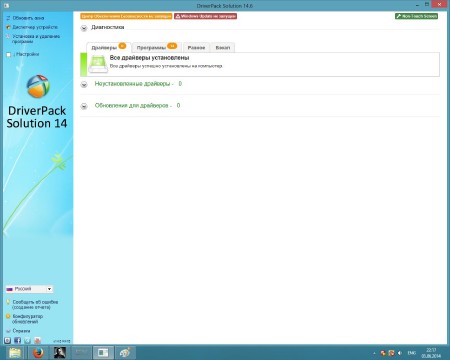Screen dimensions: 450x360
Task: Open the Драйверы tab
Action: tap(109, 47)
